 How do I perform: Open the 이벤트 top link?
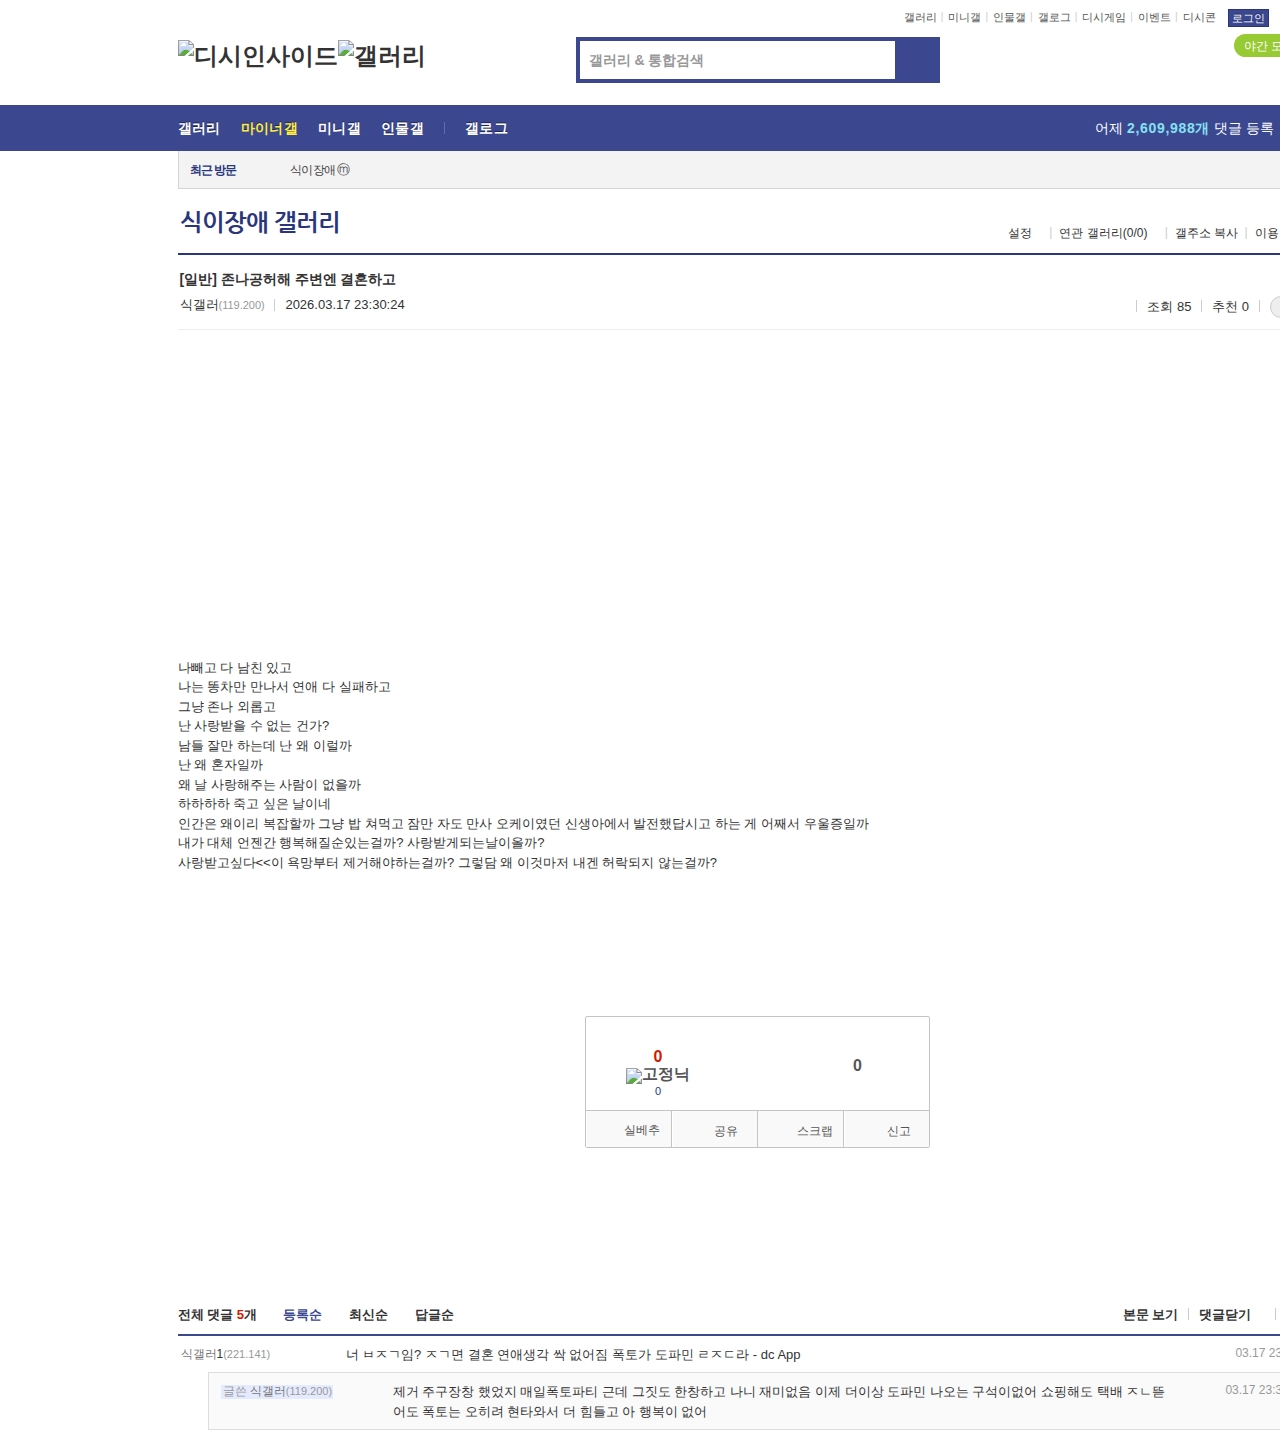pyautogui.click(x=1154, y=18)
